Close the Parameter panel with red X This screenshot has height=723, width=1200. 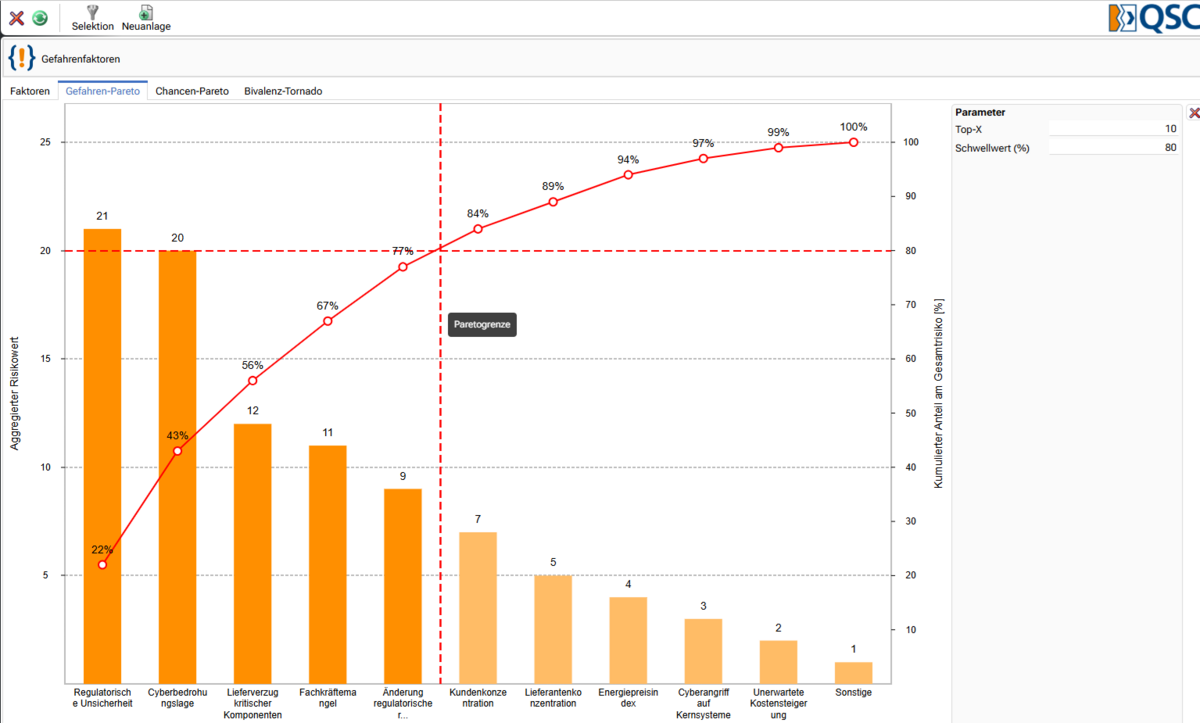point(1193,113)
